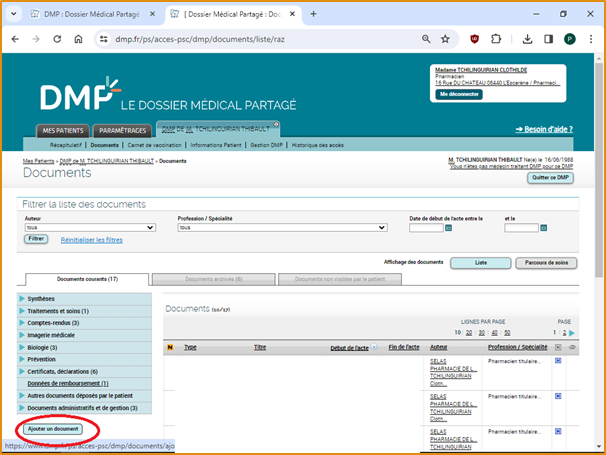Close the patient TCHILINGUIRIAN THIBAULT tab

pyautogui.click(x=276, y=125)
